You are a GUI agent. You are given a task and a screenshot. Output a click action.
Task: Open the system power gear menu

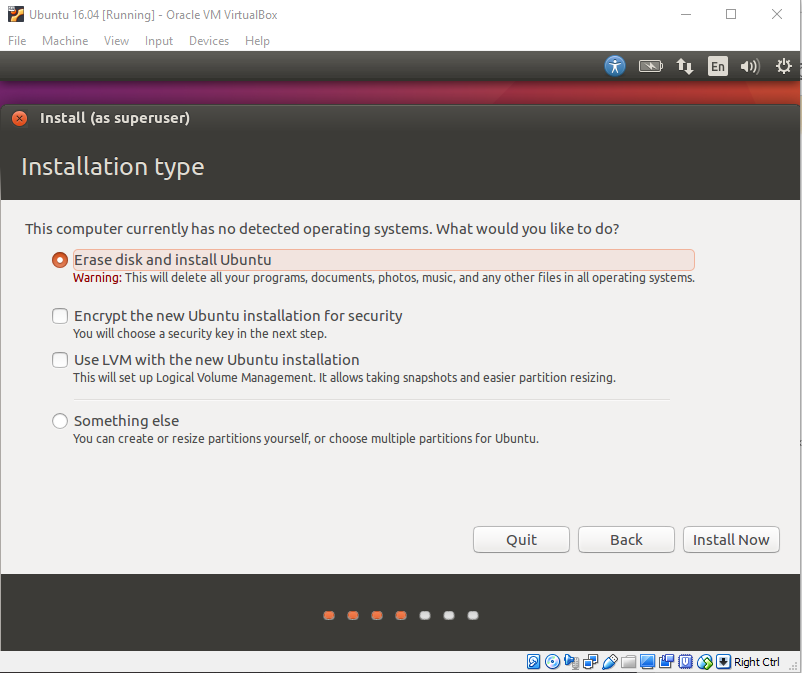click(x=784, y=66)
